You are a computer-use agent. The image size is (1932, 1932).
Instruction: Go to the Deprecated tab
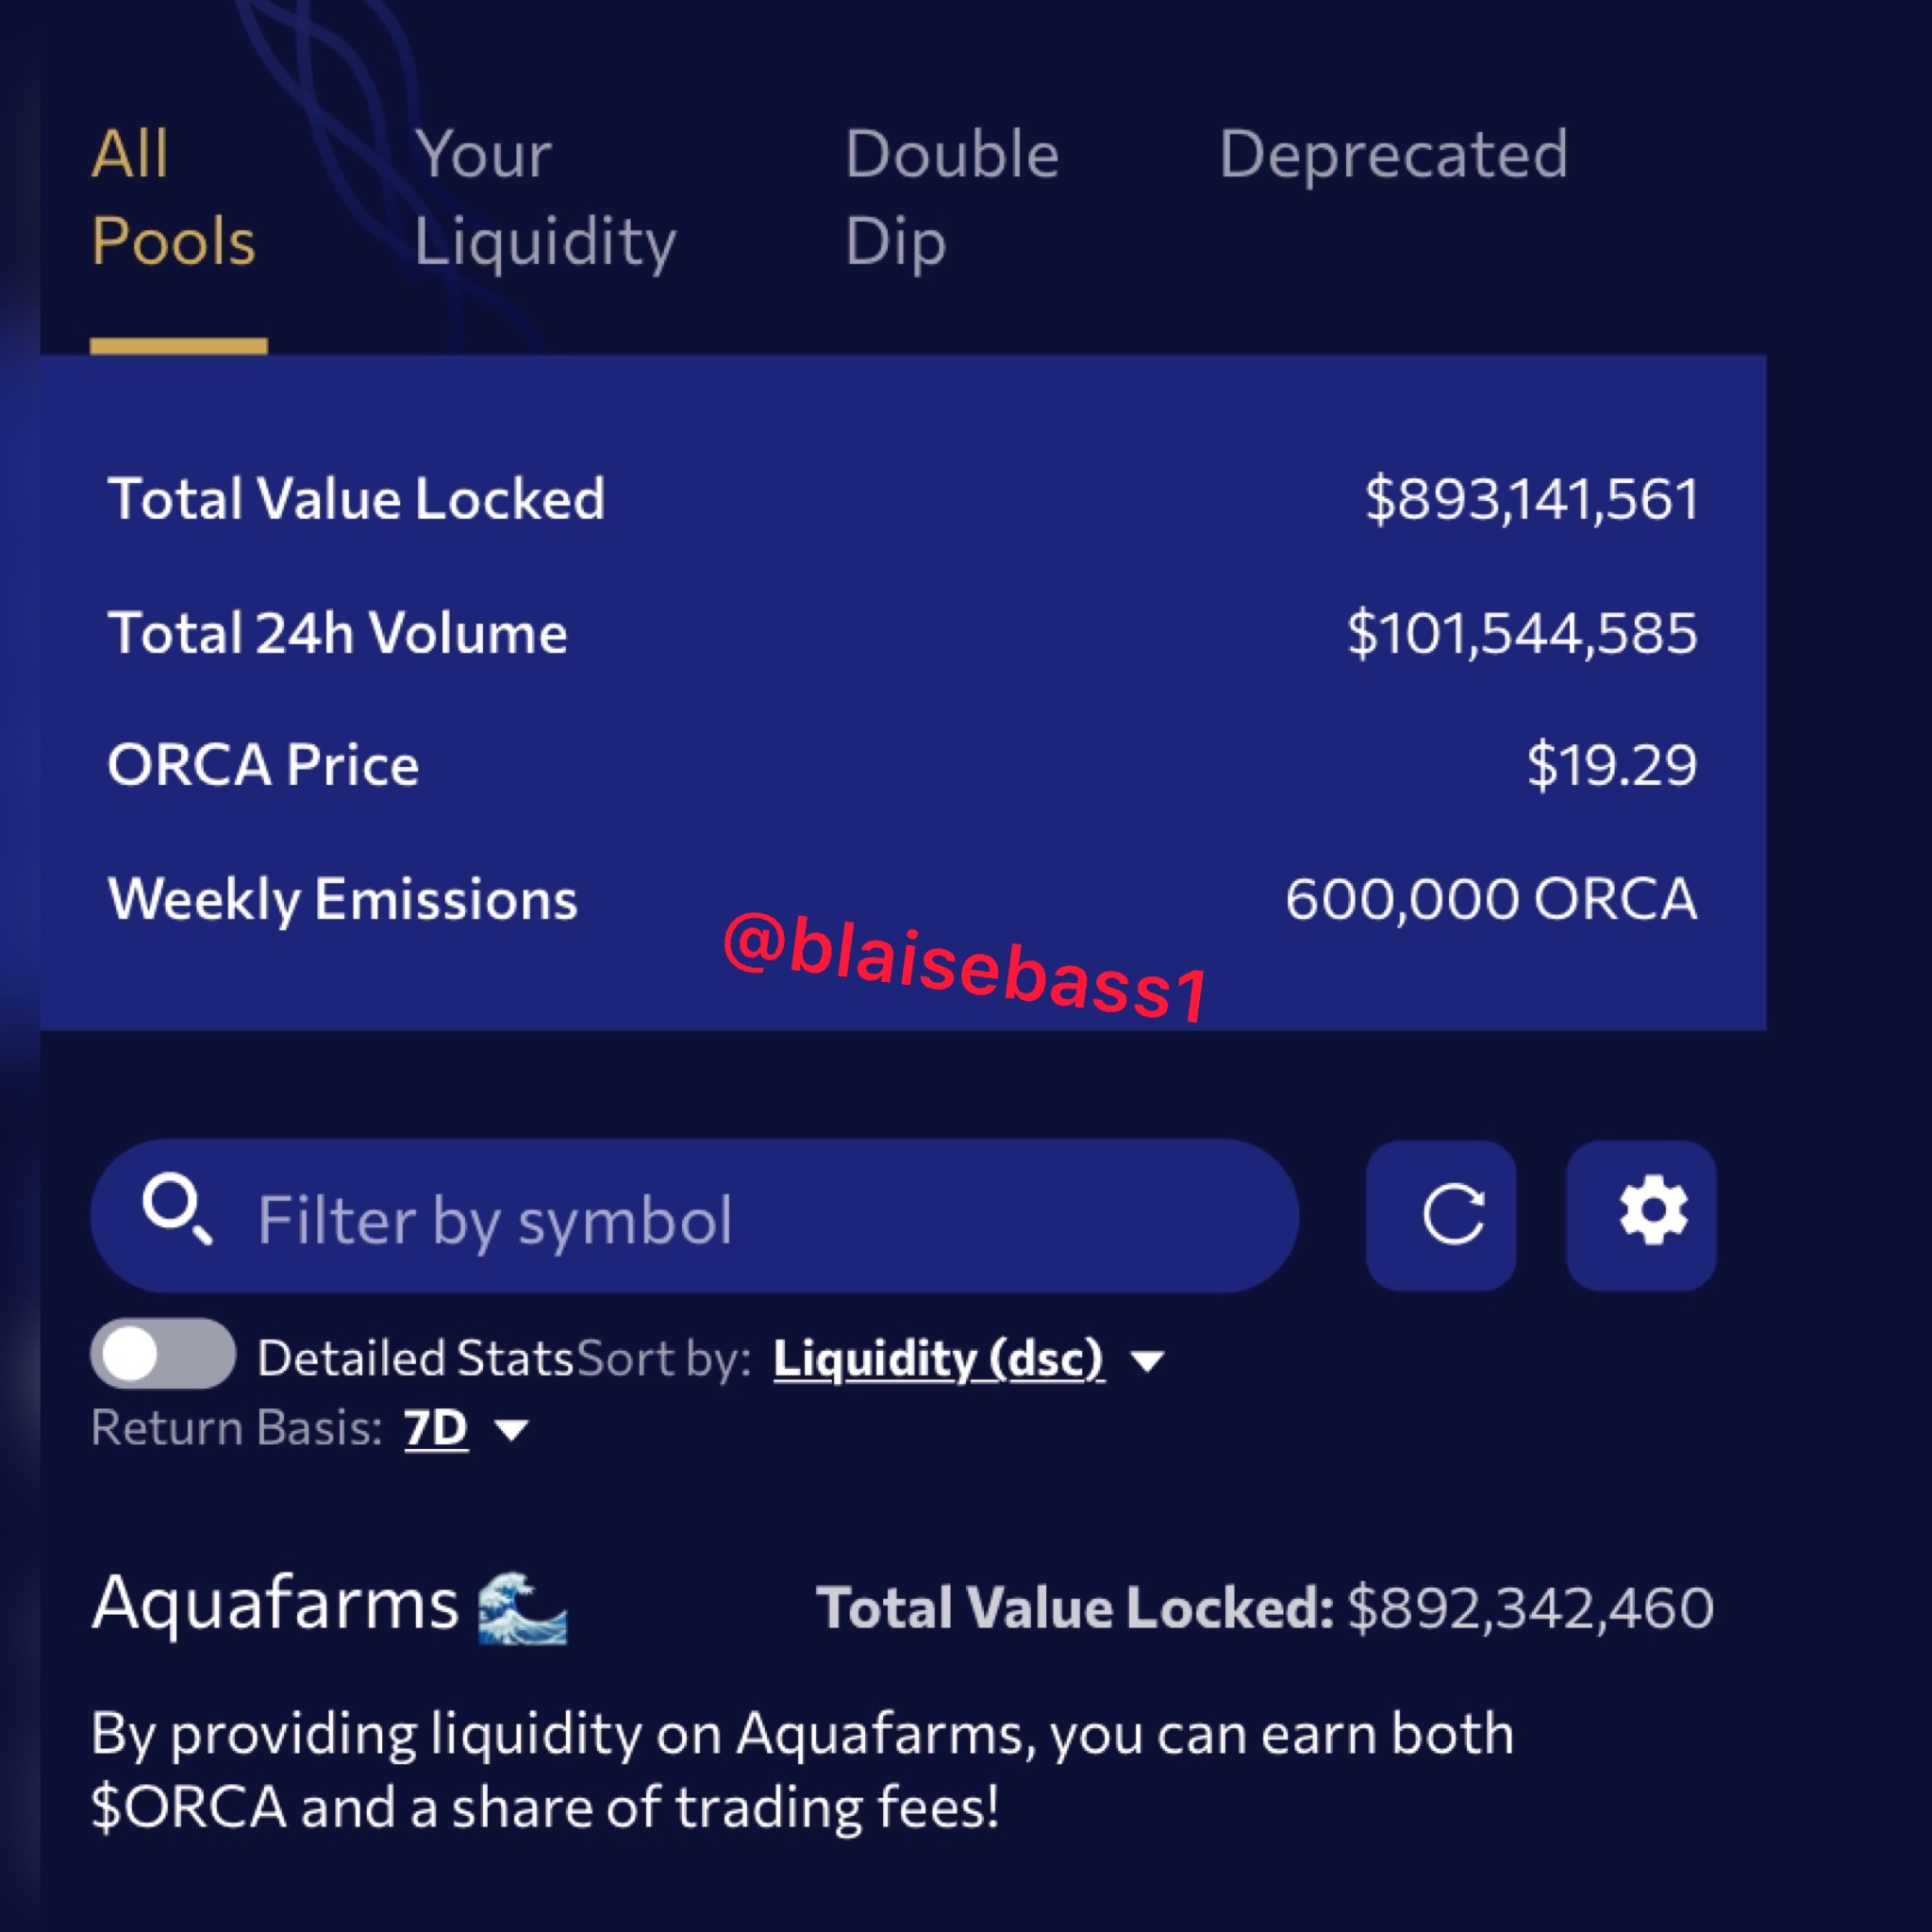click(x=1393, y=155)
